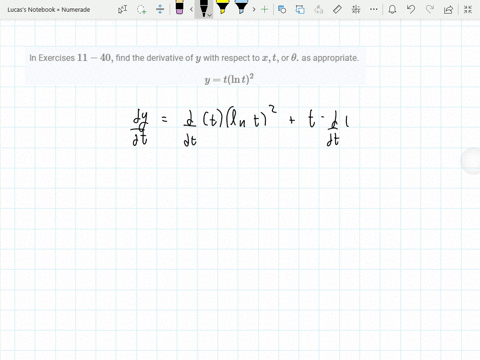Screen dimensions: 480x360
Task: Select the Lasso select tool
Action: click(x=142, y=9)
